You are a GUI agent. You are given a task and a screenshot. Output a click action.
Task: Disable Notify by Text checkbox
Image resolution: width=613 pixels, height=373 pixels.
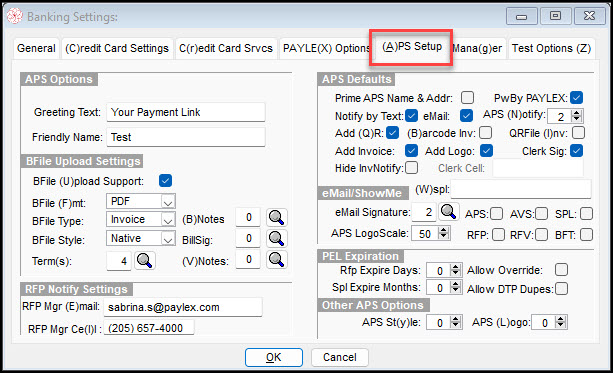411,116
